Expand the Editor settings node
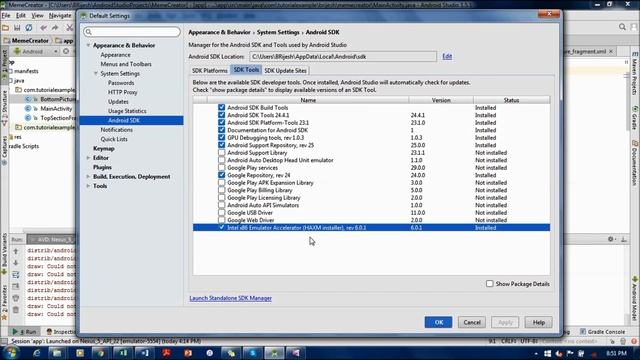 pos(88,158)
